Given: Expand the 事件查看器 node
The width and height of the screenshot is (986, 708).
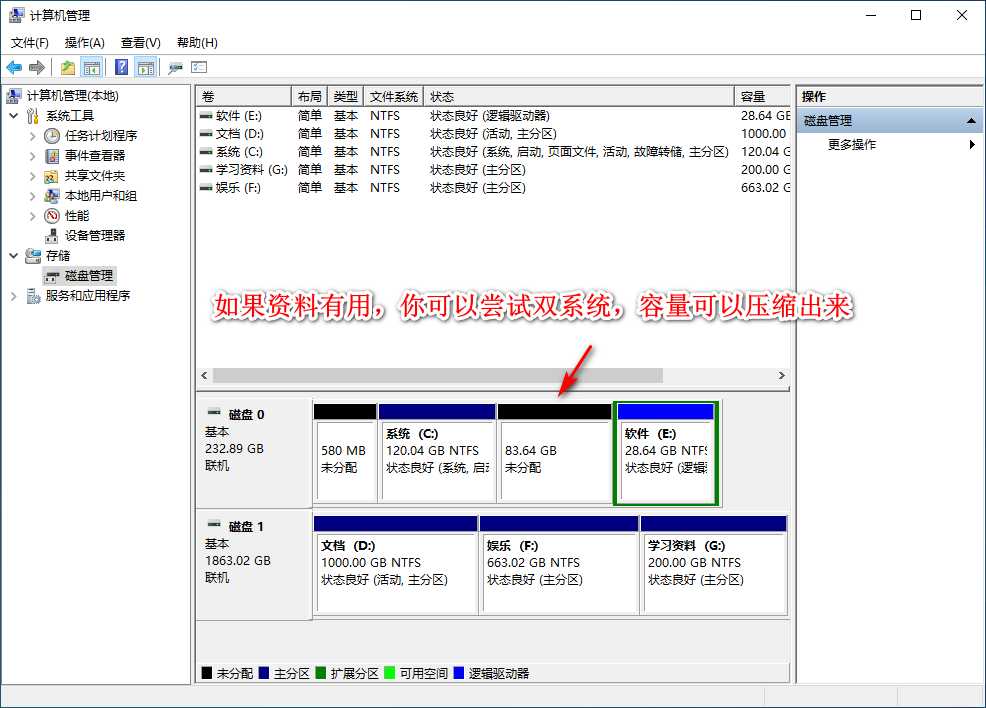Looking at the screenshot, I should coord(33,156).
